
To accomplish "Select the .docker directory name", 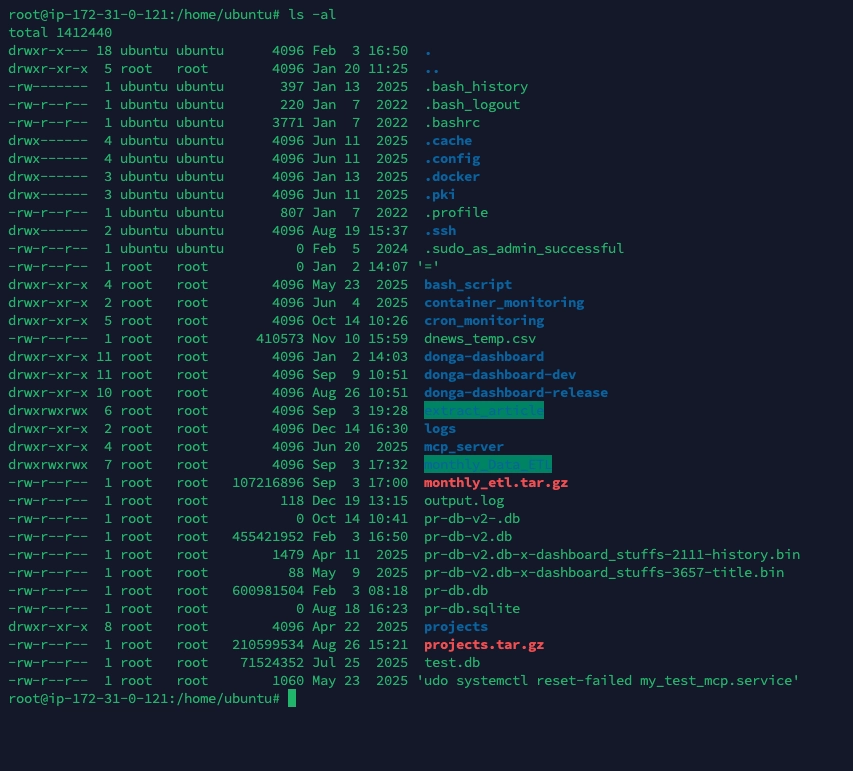I will coord(452,177).
